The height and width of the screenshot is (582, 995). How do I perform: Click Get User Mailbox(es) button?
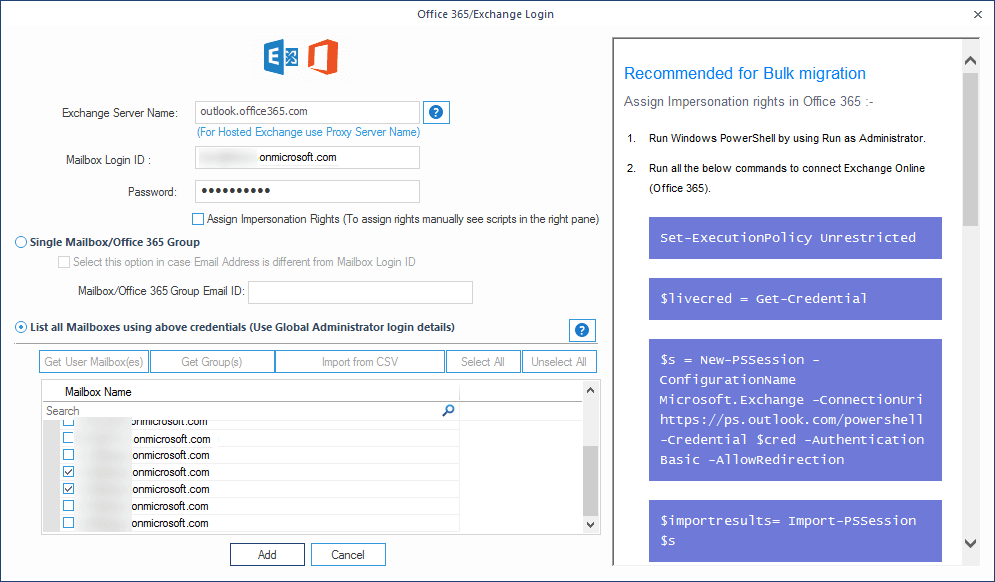(x=94, y=362)
